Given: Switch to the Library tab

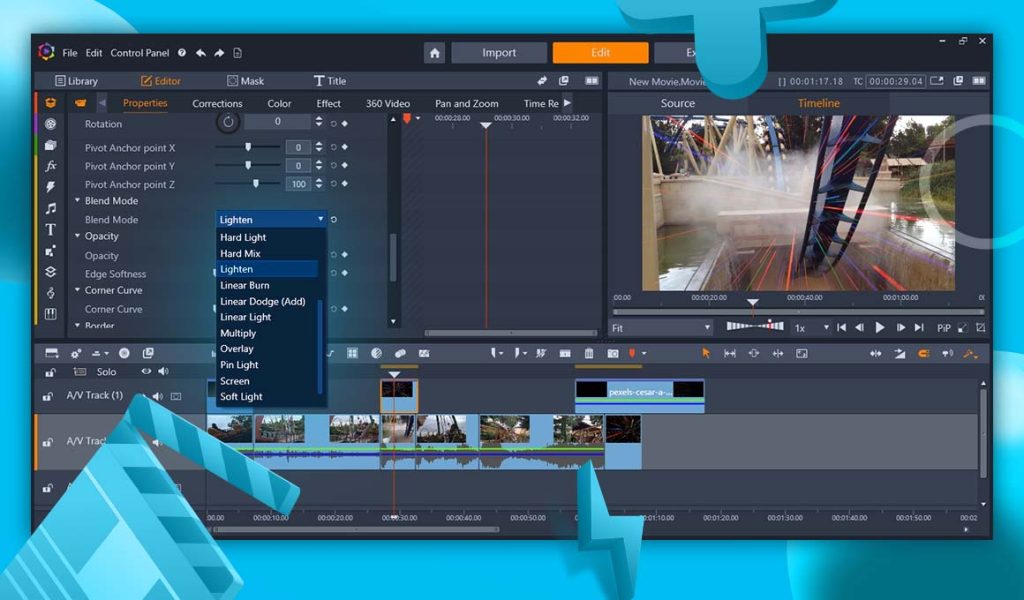Looking at the screenshot, I should pyautogui.click(x=76, y=81).
